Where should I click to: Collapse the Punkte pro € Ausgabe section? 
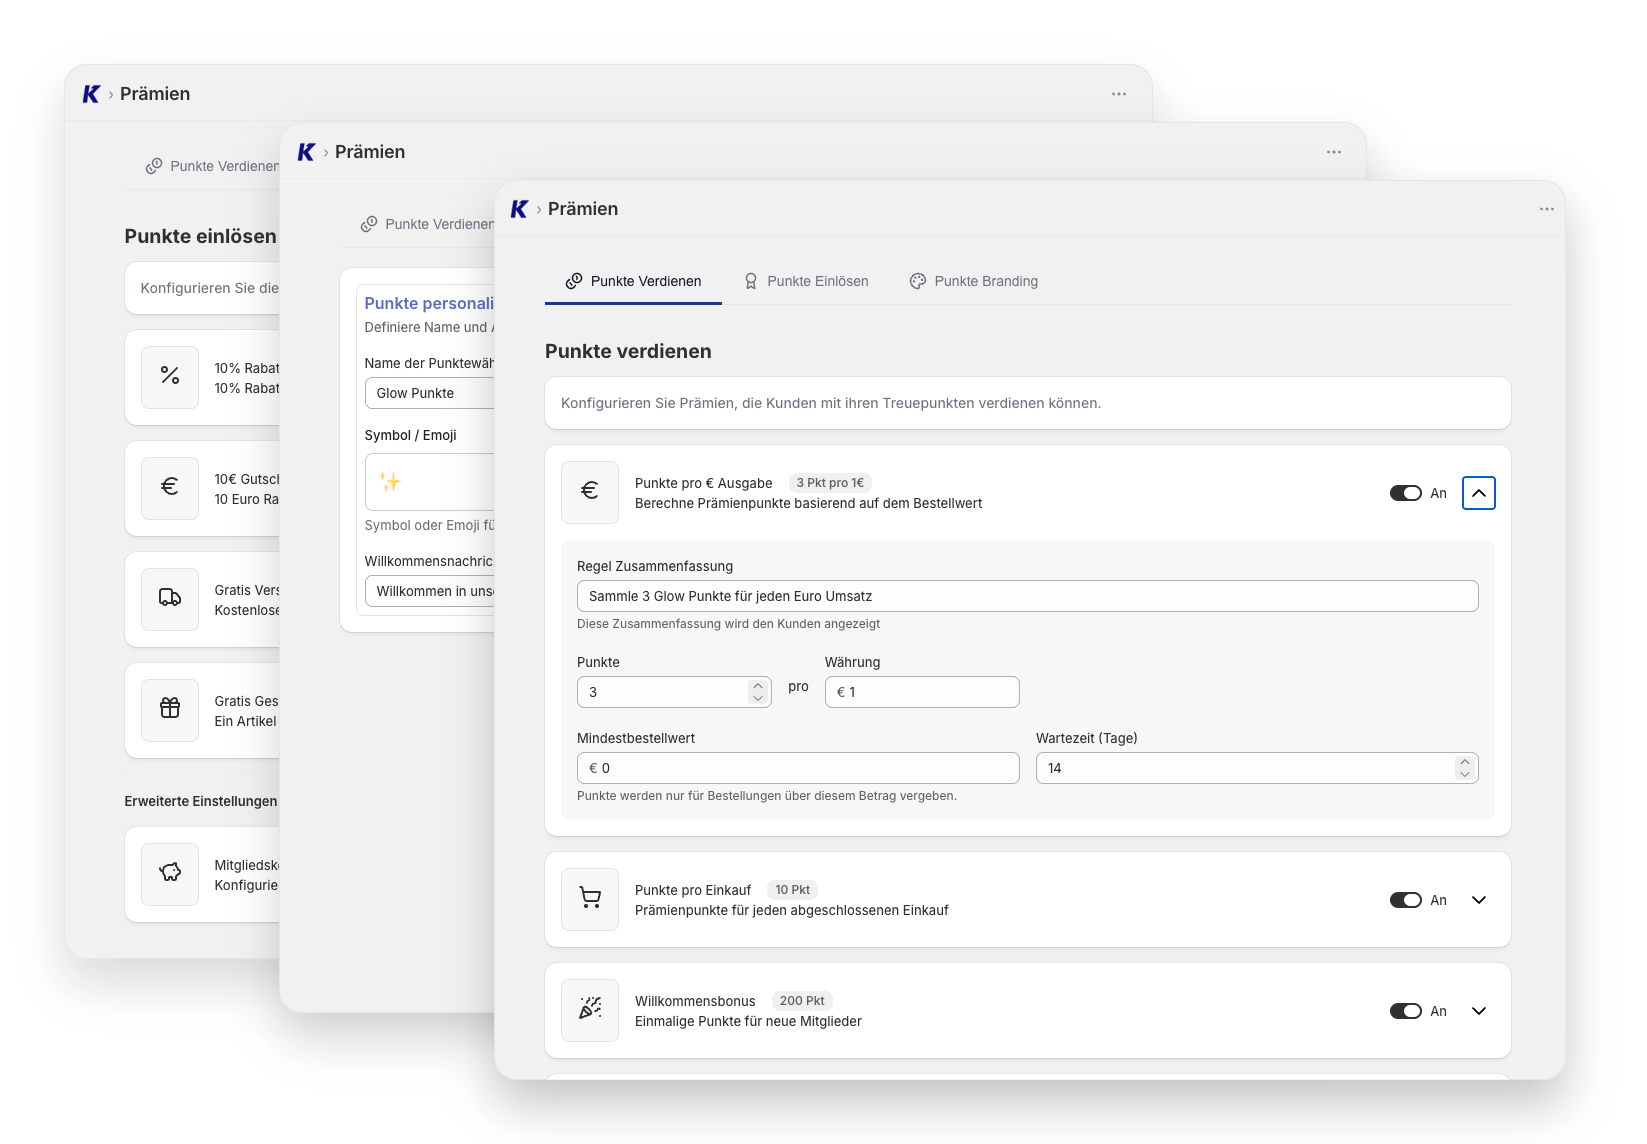coord(1479,493)
